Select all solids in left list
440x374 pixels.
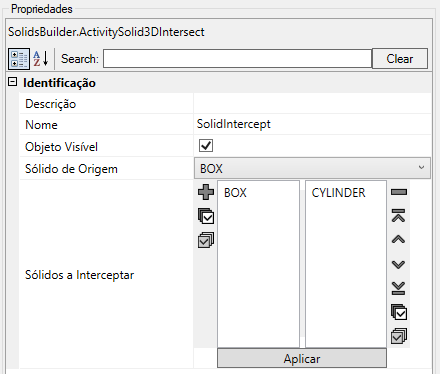click(x=206, y=216)
